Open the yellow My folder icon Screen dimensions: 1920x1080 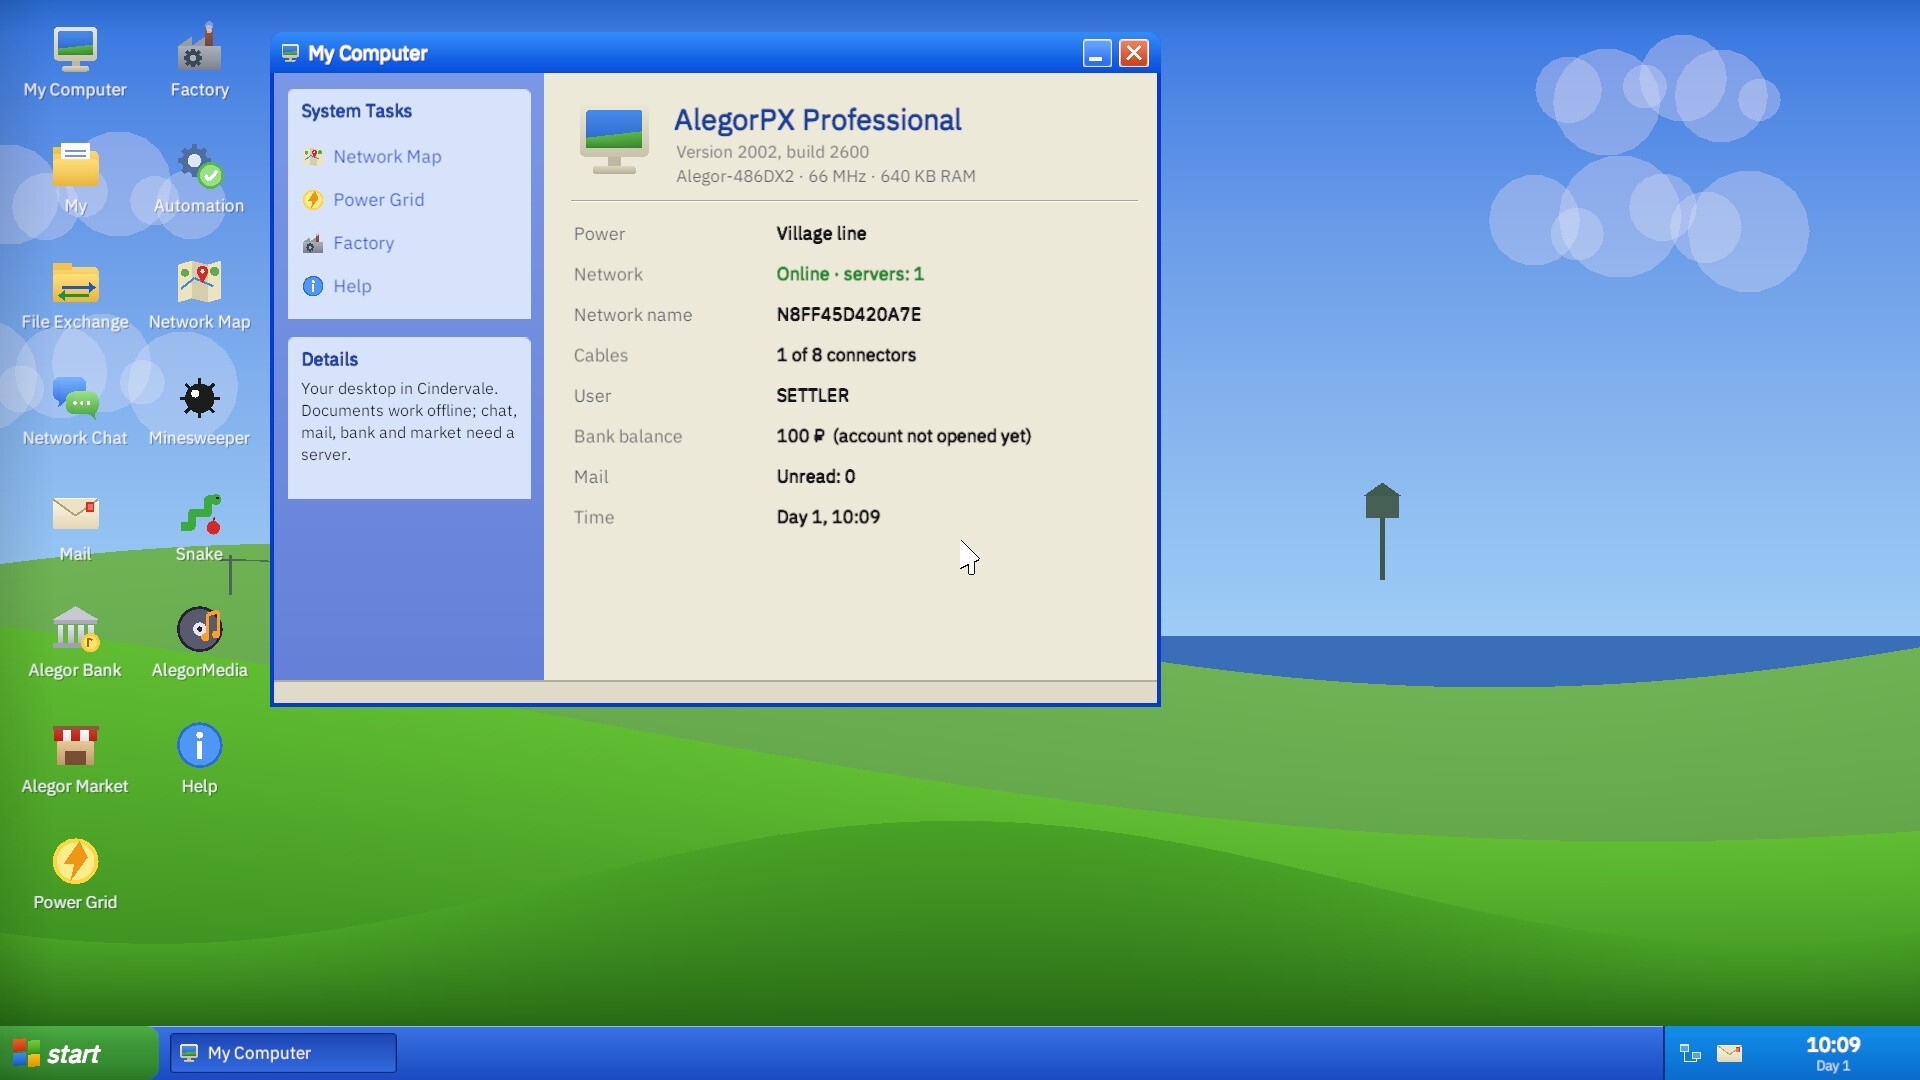[75, 178]
